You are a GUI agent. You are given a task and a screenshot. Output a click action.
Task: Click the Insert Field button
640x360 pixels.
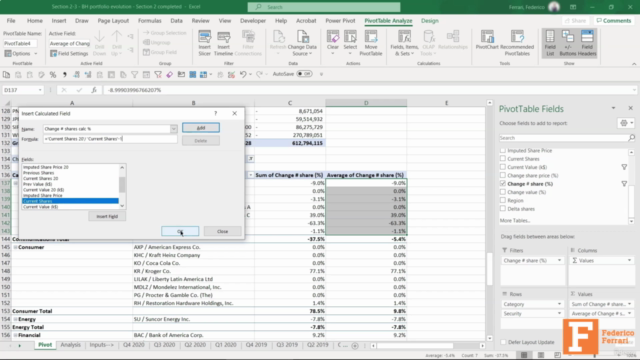107,216
